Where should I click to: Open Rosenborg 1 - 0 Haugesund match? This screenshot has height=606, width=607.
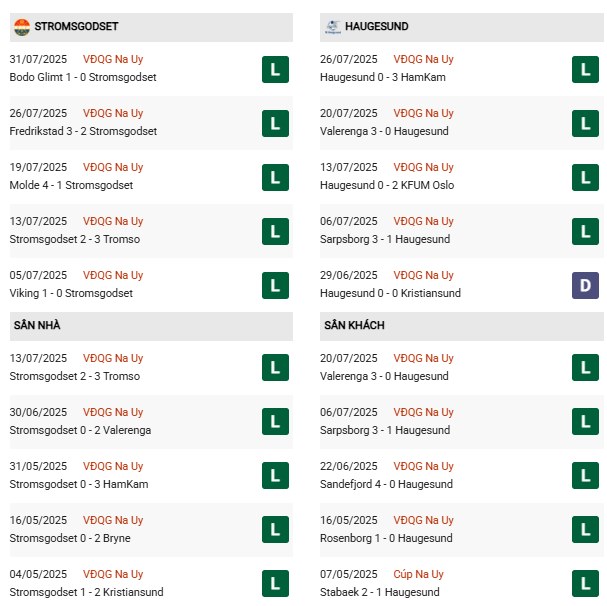point(385,538)
